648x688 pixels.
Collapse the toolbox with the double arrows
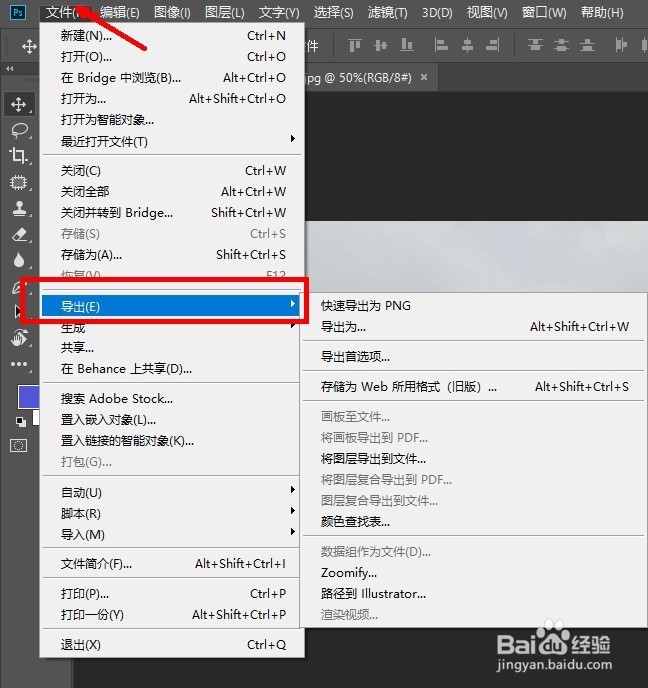click(10, 68)
